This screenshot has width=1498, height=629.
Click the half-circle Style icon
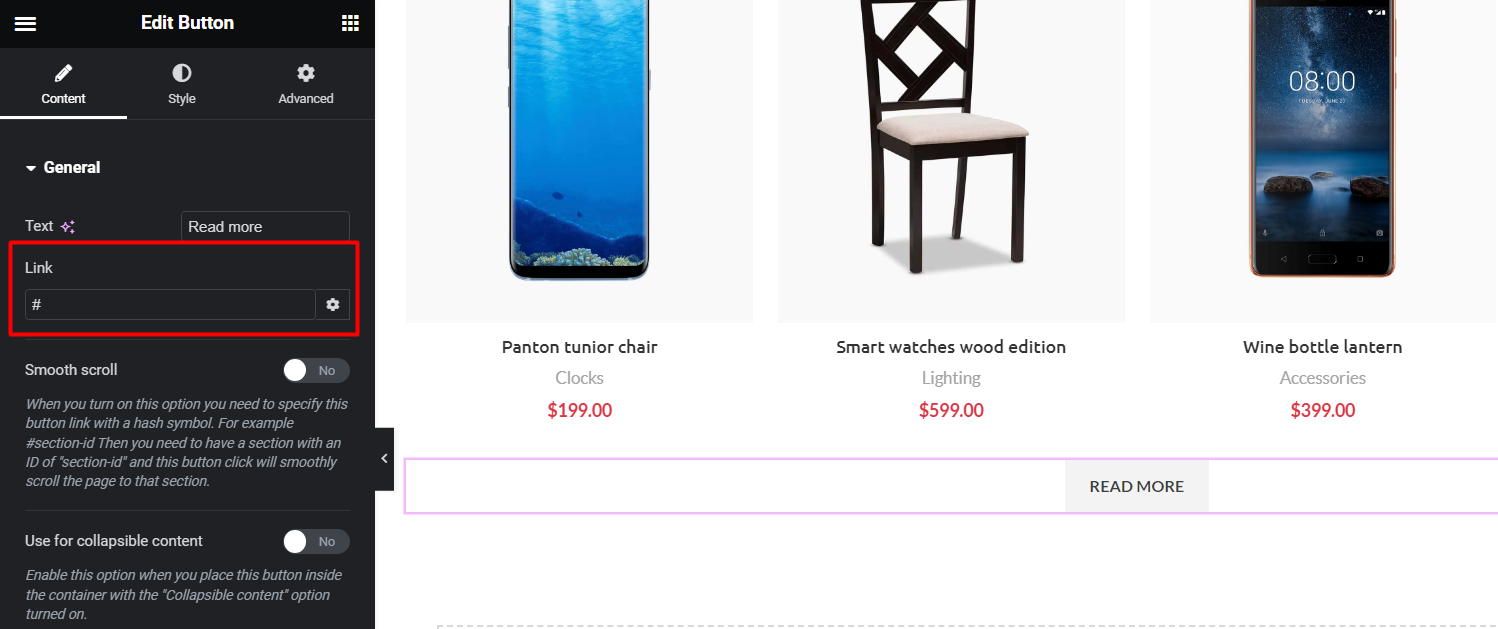(x=181, y=73)
